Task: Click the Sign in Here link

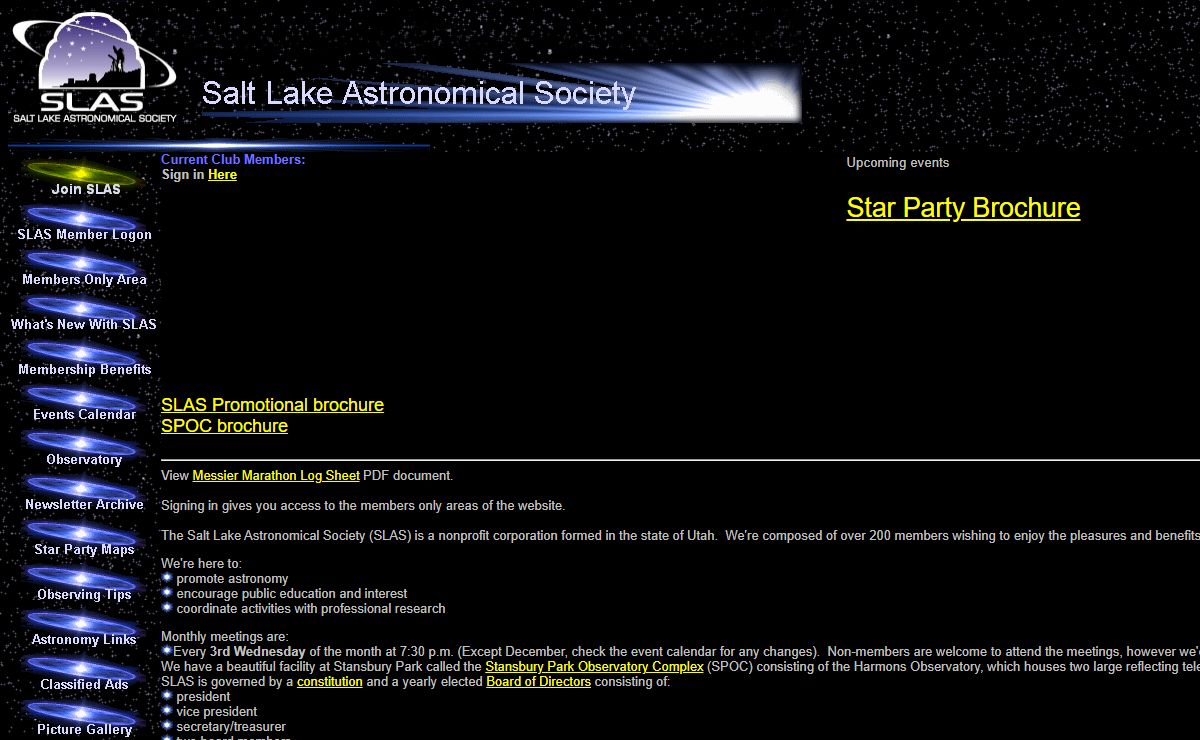Action: pos(222,175)
